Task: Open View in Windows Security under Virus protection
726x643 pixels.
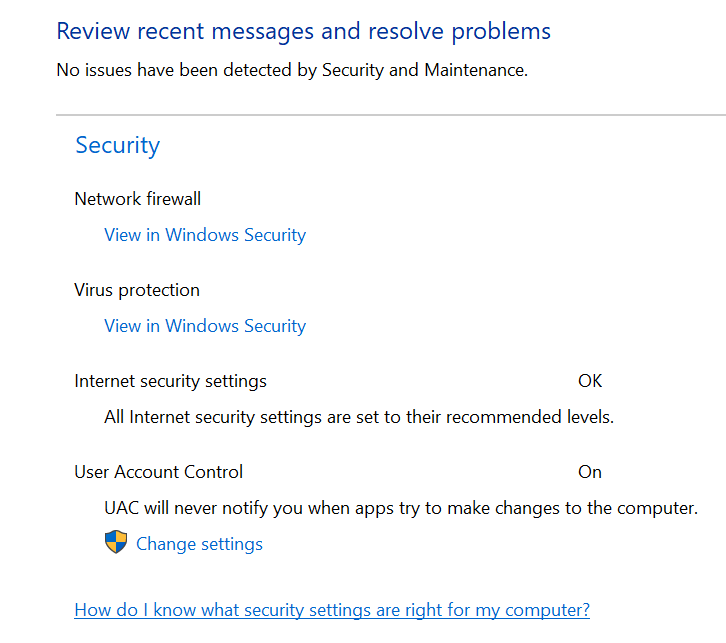Action: [205, 326]
